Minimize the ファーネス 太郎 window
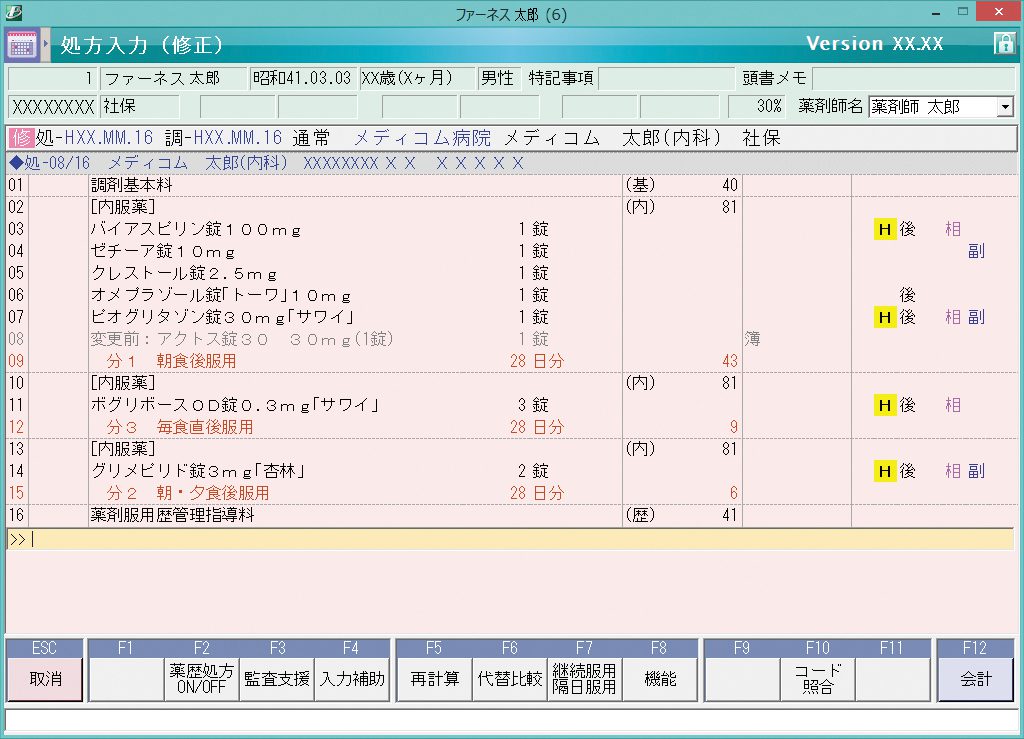Image resolution: width=1024 pixels, height=739 pixels. click(x=935, y=12)
